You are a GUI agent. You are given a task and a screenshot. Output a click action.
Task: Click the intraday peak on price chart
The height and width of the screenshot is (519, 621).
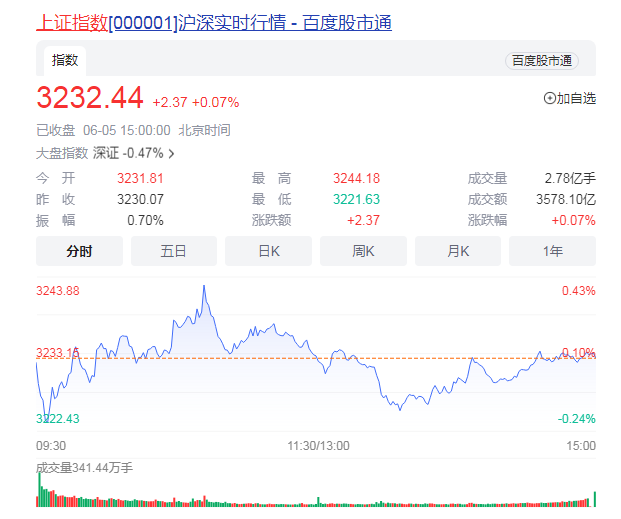pos(204,288)
